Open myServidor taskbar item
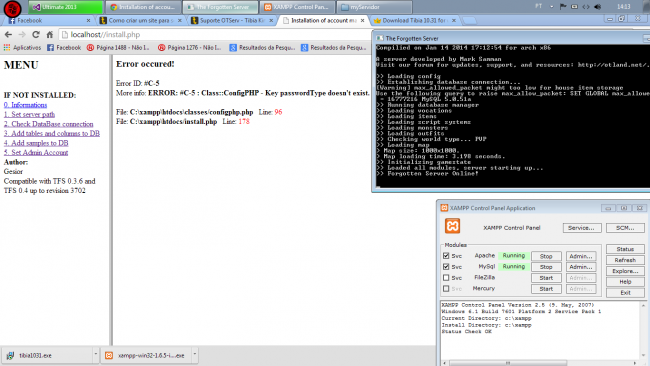This screenshot has height=366, width=650. click(x=375, y=7)
